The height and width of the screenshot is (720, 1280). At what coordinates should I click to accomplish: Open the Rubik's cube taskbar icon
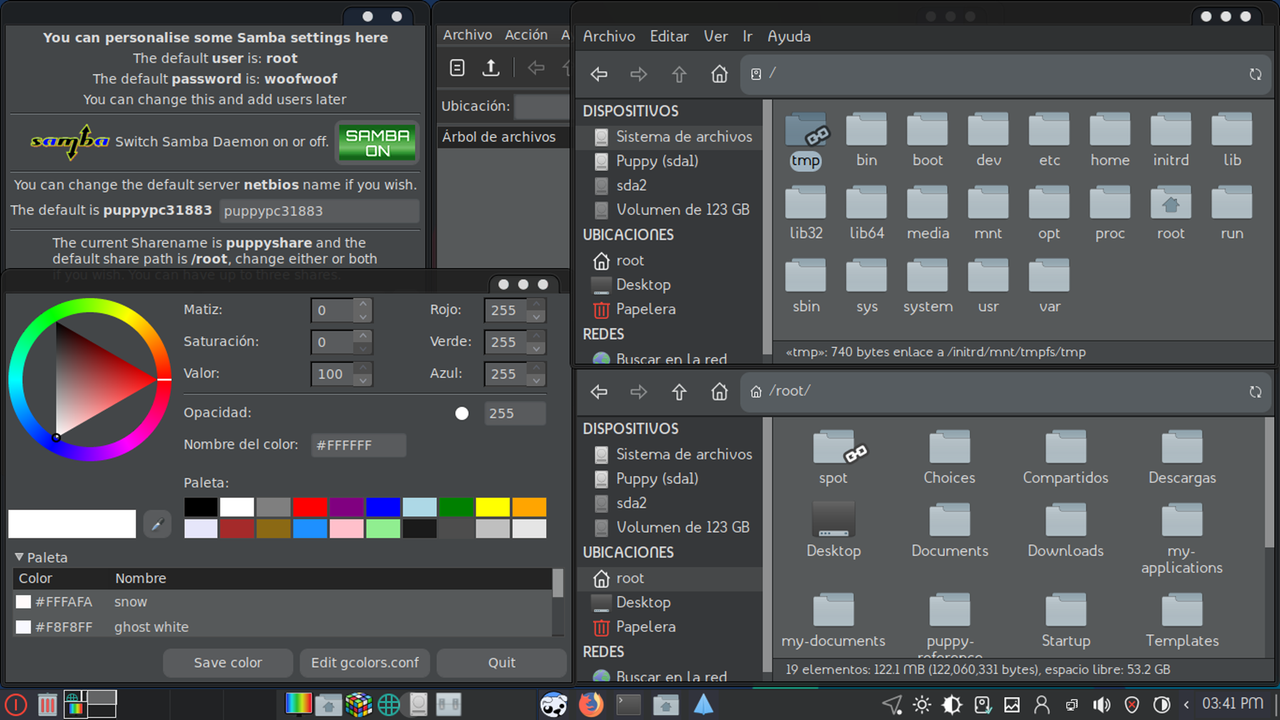point(358,705)
